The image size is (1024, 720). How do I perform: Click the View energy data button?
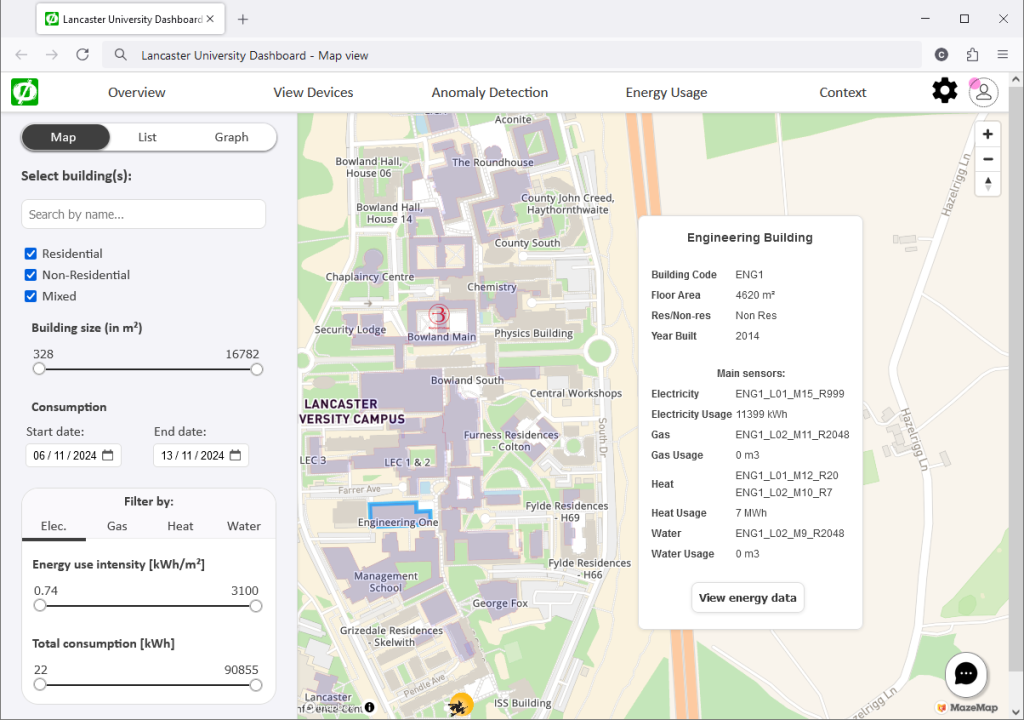click(x=747, y=597)
